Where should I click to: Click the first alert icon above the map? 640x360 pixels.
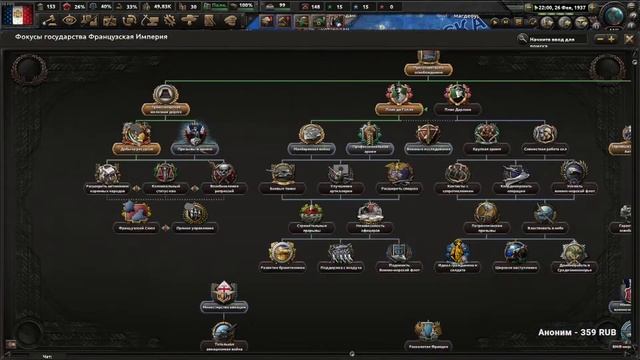pos(267,21)
